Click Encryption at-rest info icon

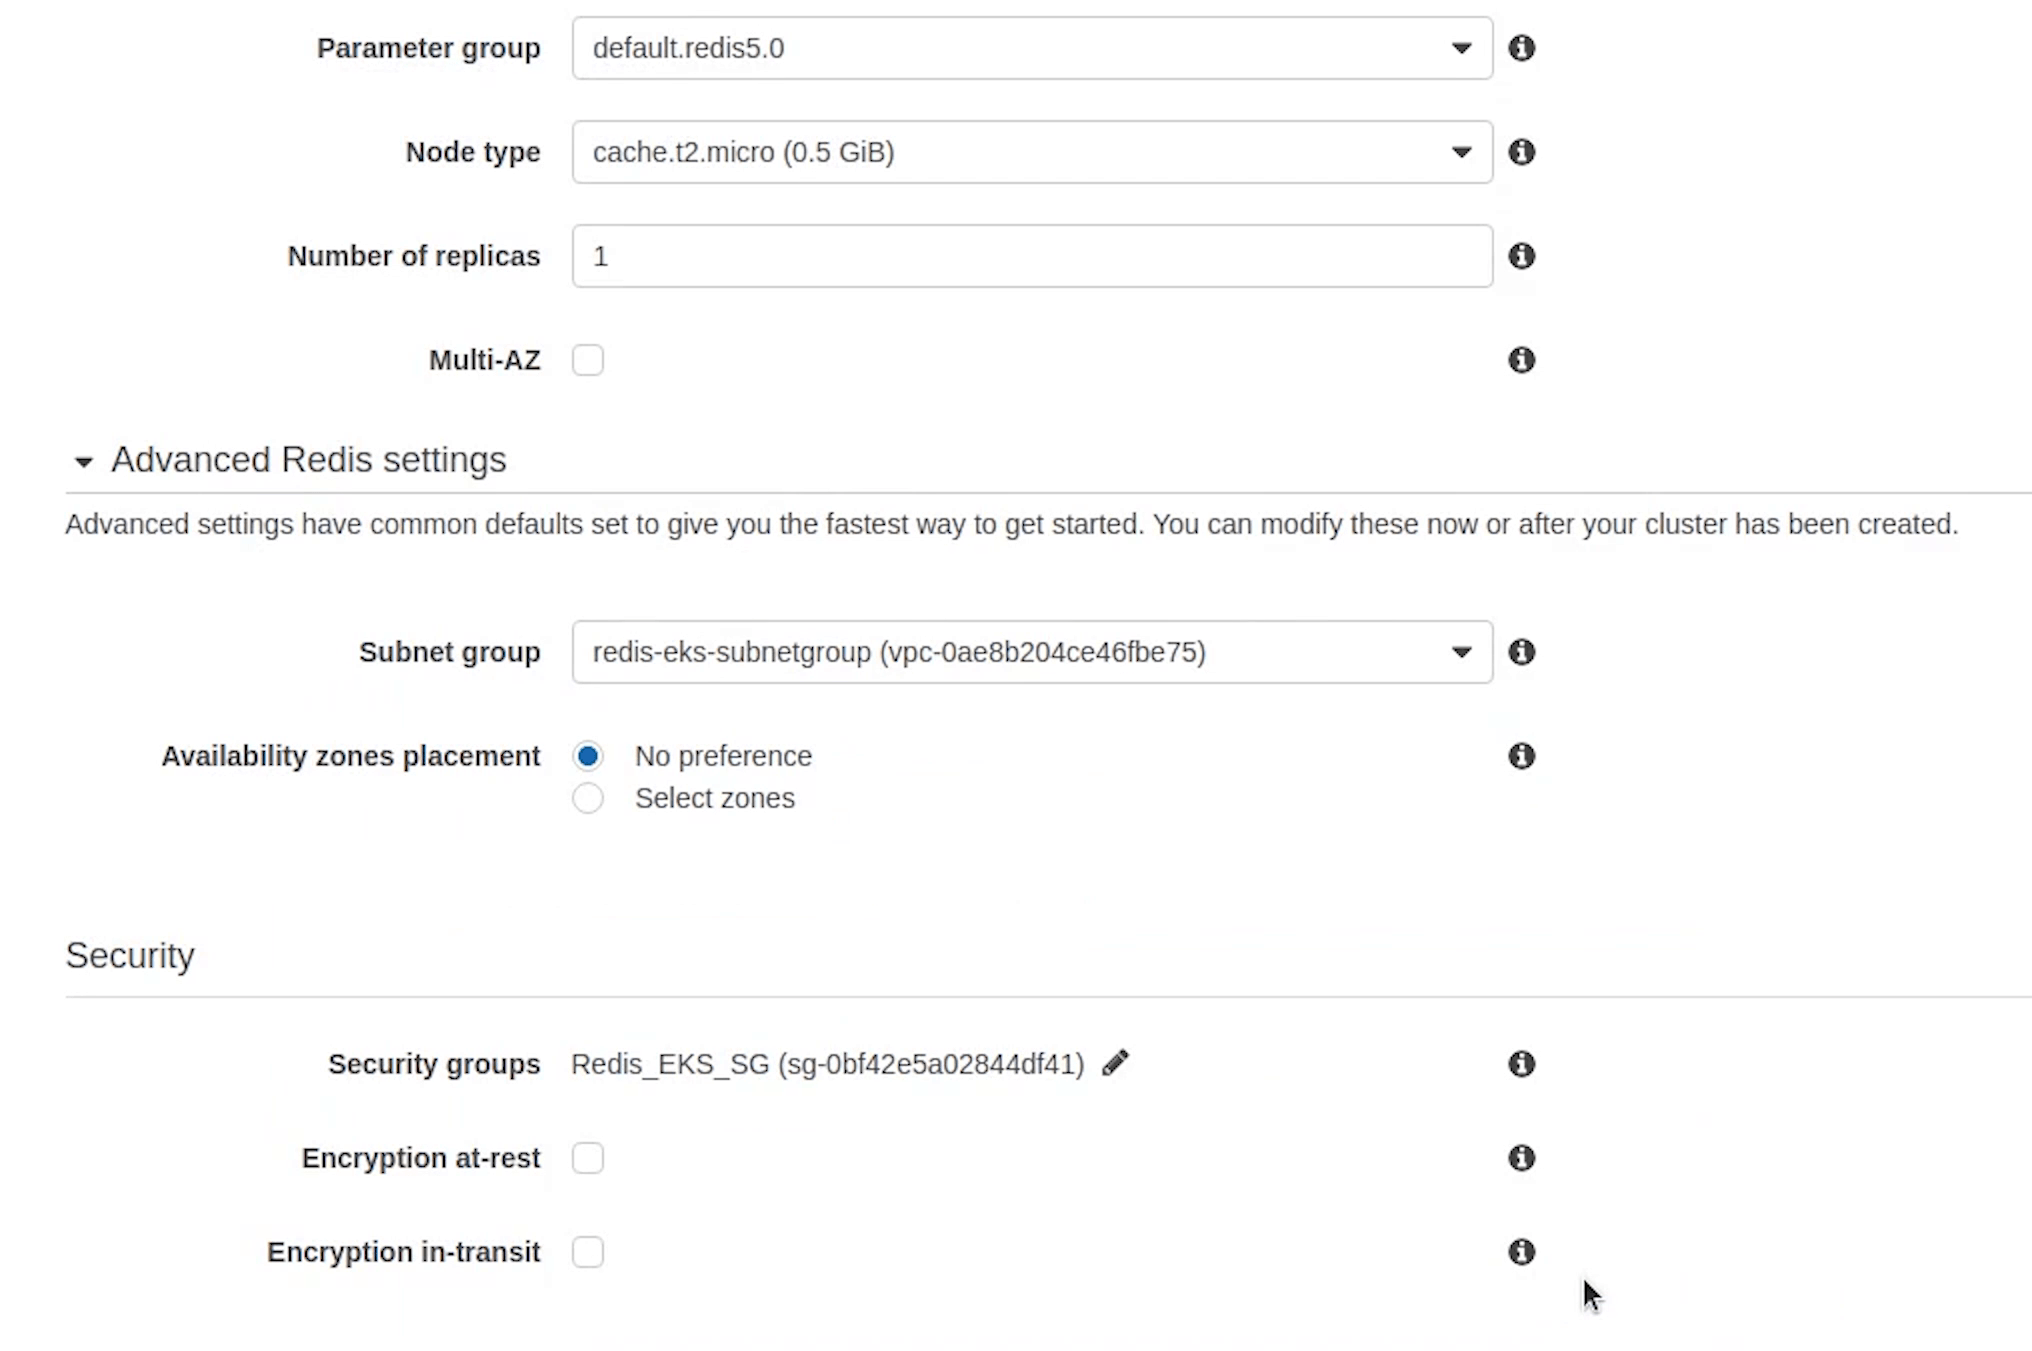click(x=1521, y=1158)
